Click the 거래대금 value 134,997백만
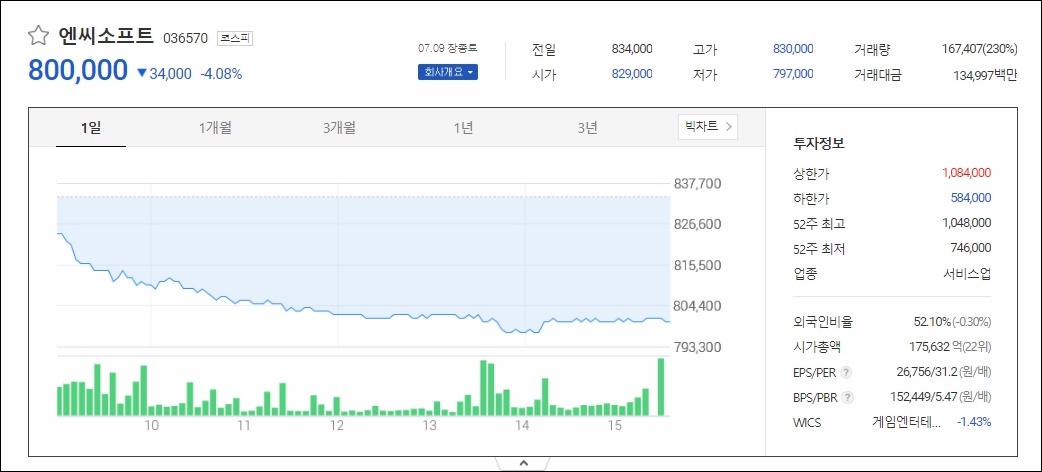The width and height of the screenshot is (1042, 472). click(x=985, y=75)
